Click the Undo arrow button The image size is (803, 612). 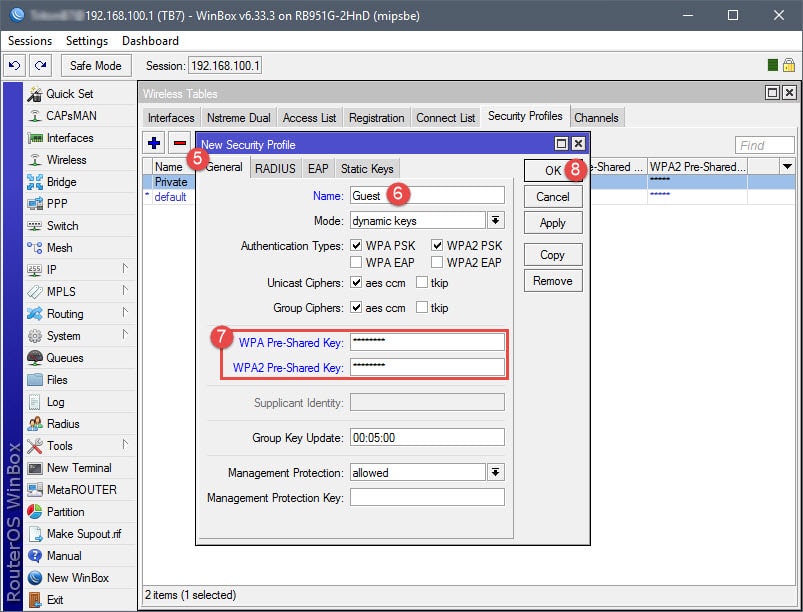tap(14, 66)
